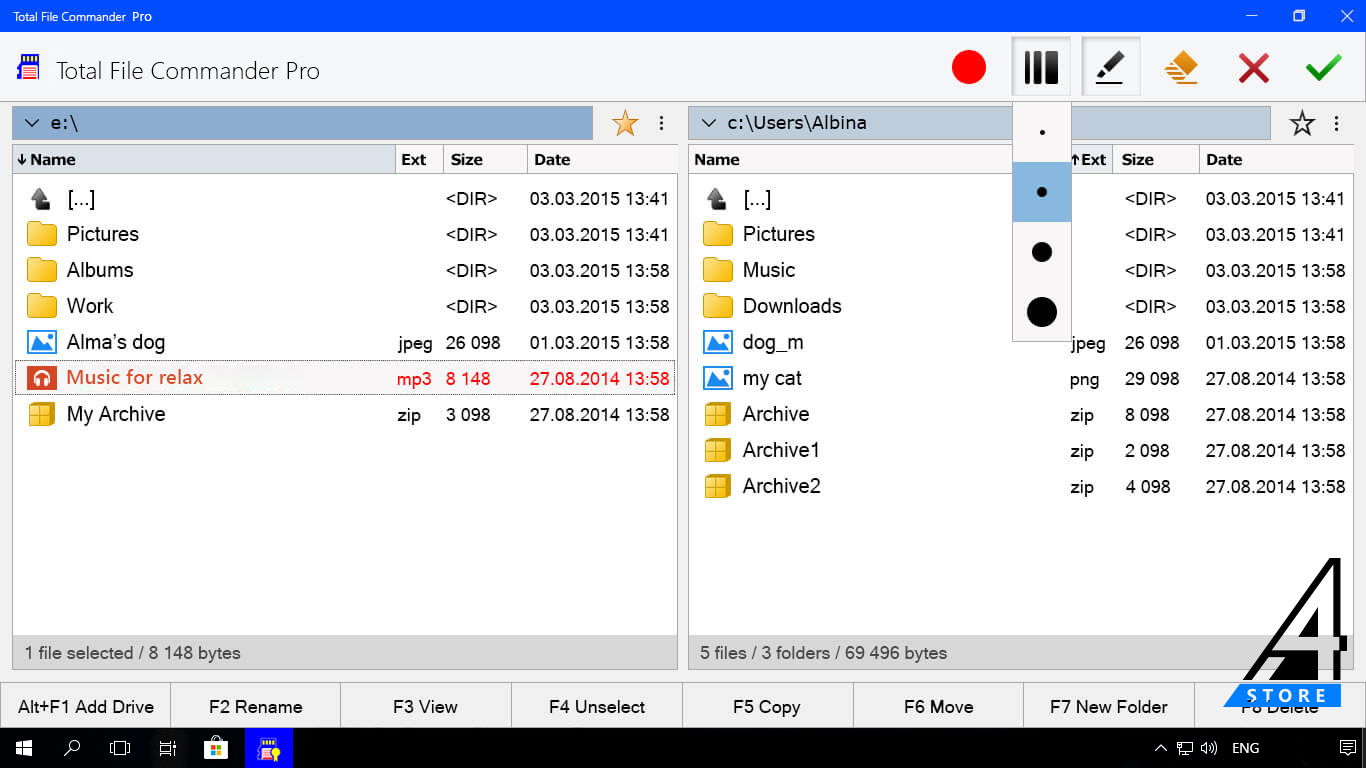This screenshot has height=768, width=1366.
Task: Click Alma's dog image icon
Action: coord(41,342)
